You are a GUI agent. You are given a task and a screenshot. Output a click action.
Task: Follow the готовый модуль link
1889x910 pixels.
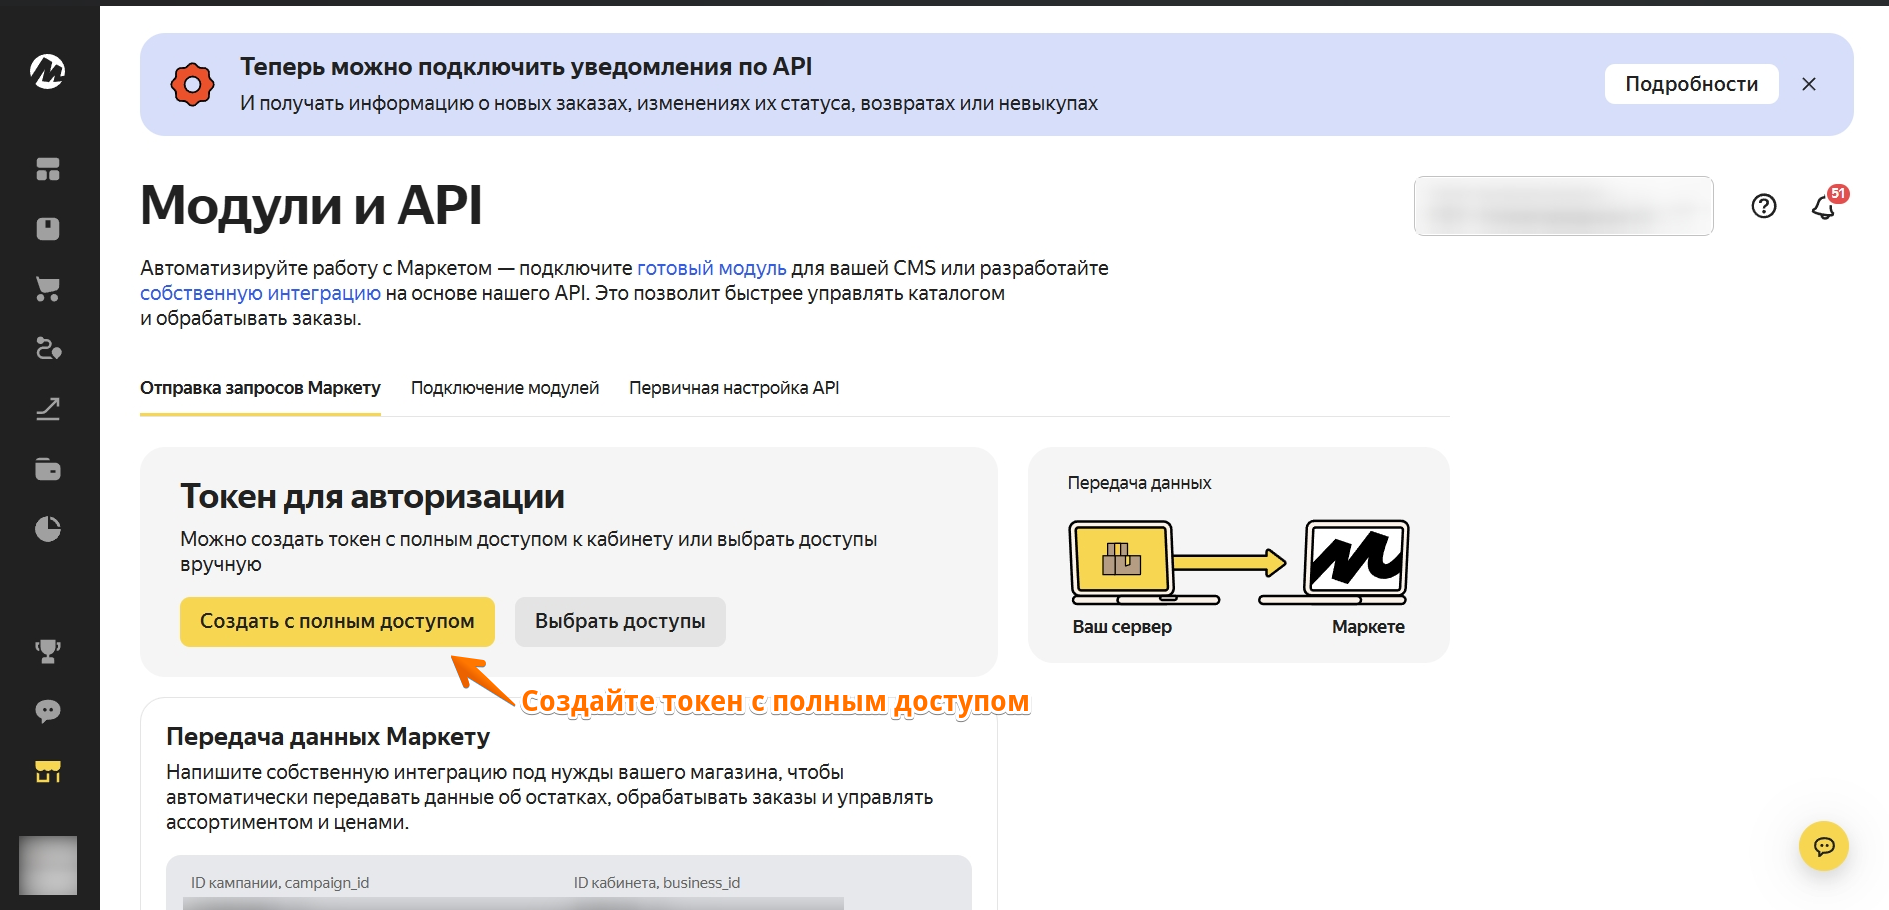point(711,268)
